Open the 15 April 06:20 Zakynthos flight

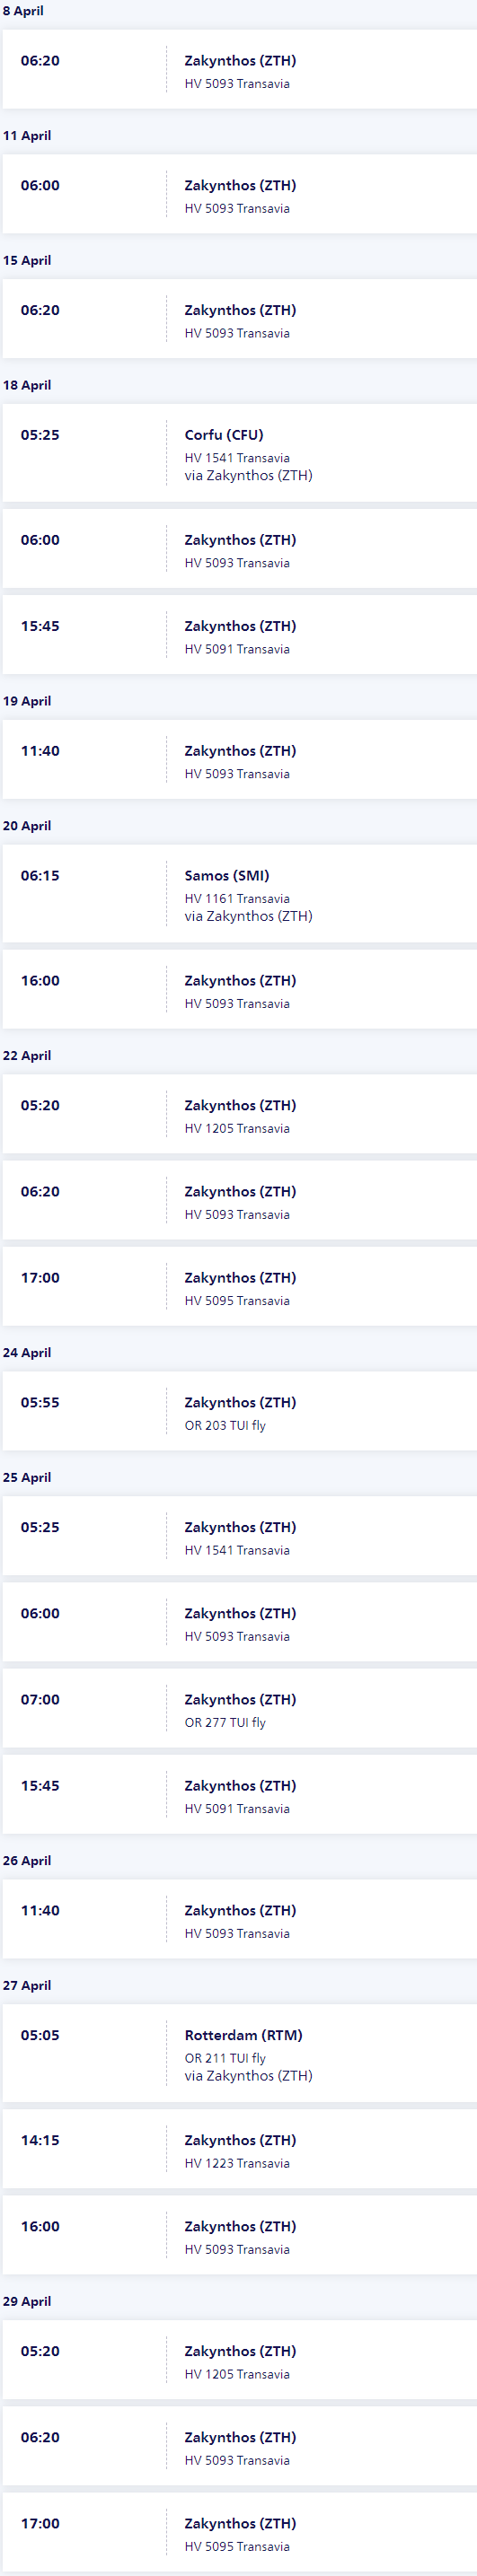(x=239, y=320)
